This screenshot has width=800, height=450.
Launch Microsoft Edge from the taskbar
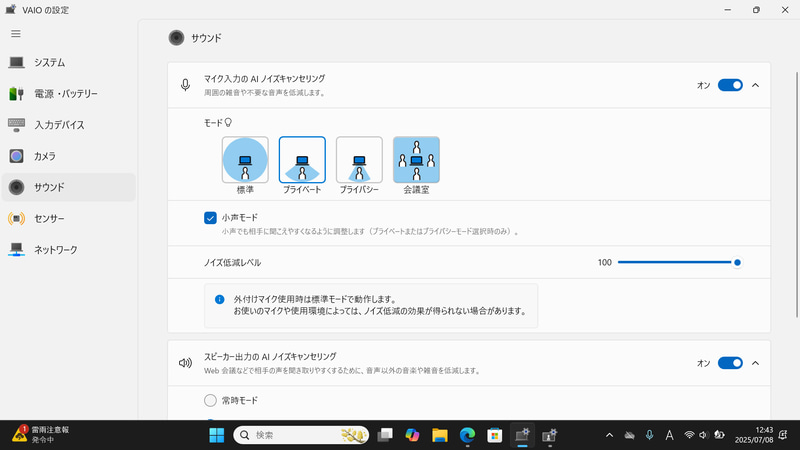pos(467,435)
